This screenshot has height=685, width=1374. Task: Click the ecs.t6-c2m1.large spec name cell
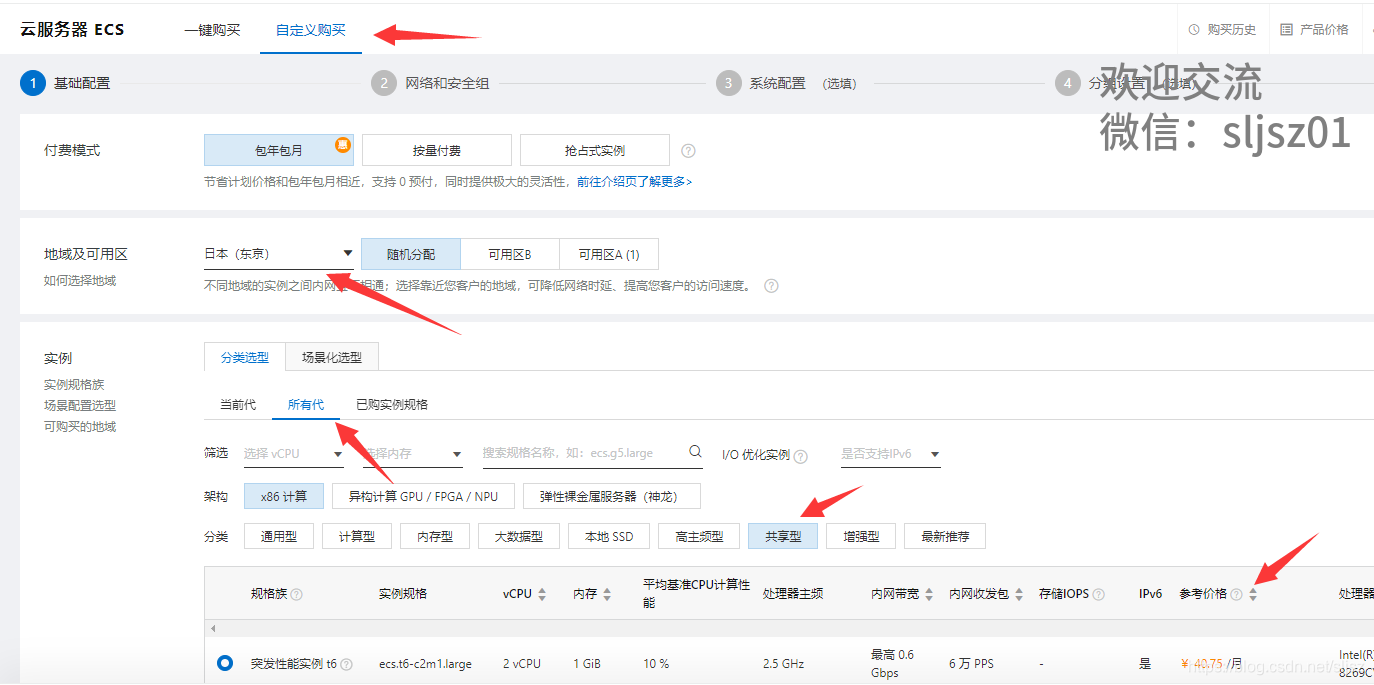tap(425, 664)
